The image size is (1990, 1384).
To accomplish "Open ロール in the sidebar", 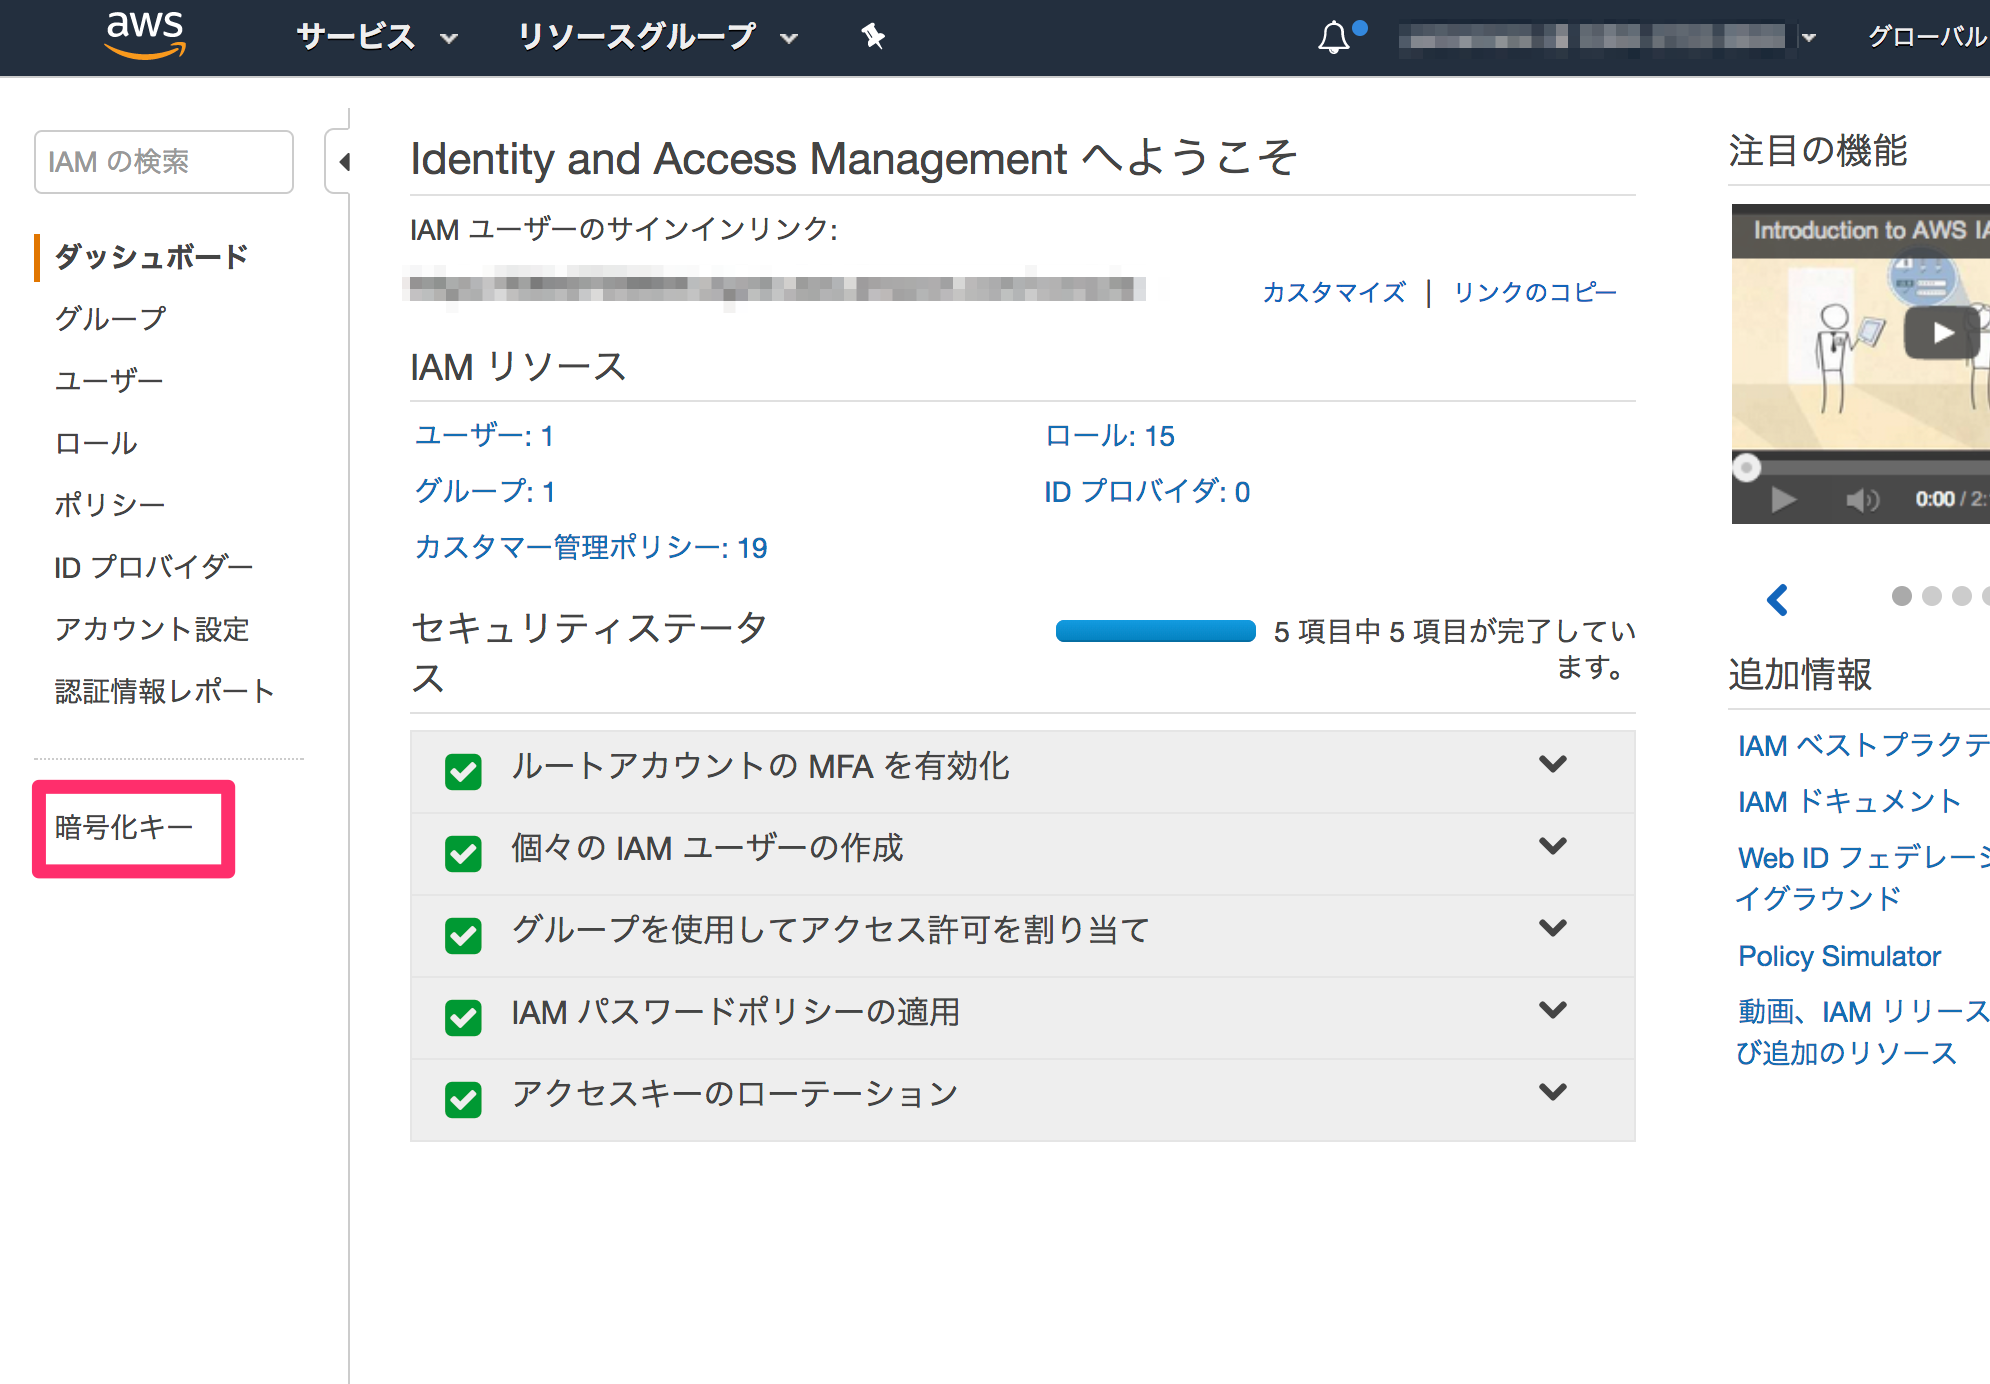I will (x=96, y=443).
